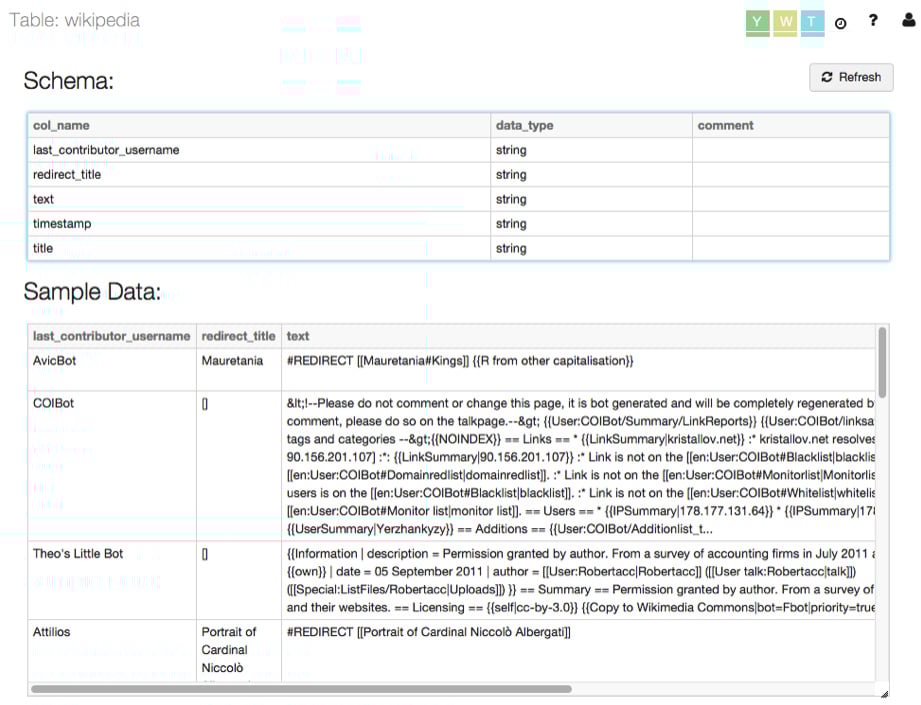The height and width of the screenshot is (705, 921).
Task: Click the col_name schema header
Action: point(259,126)
